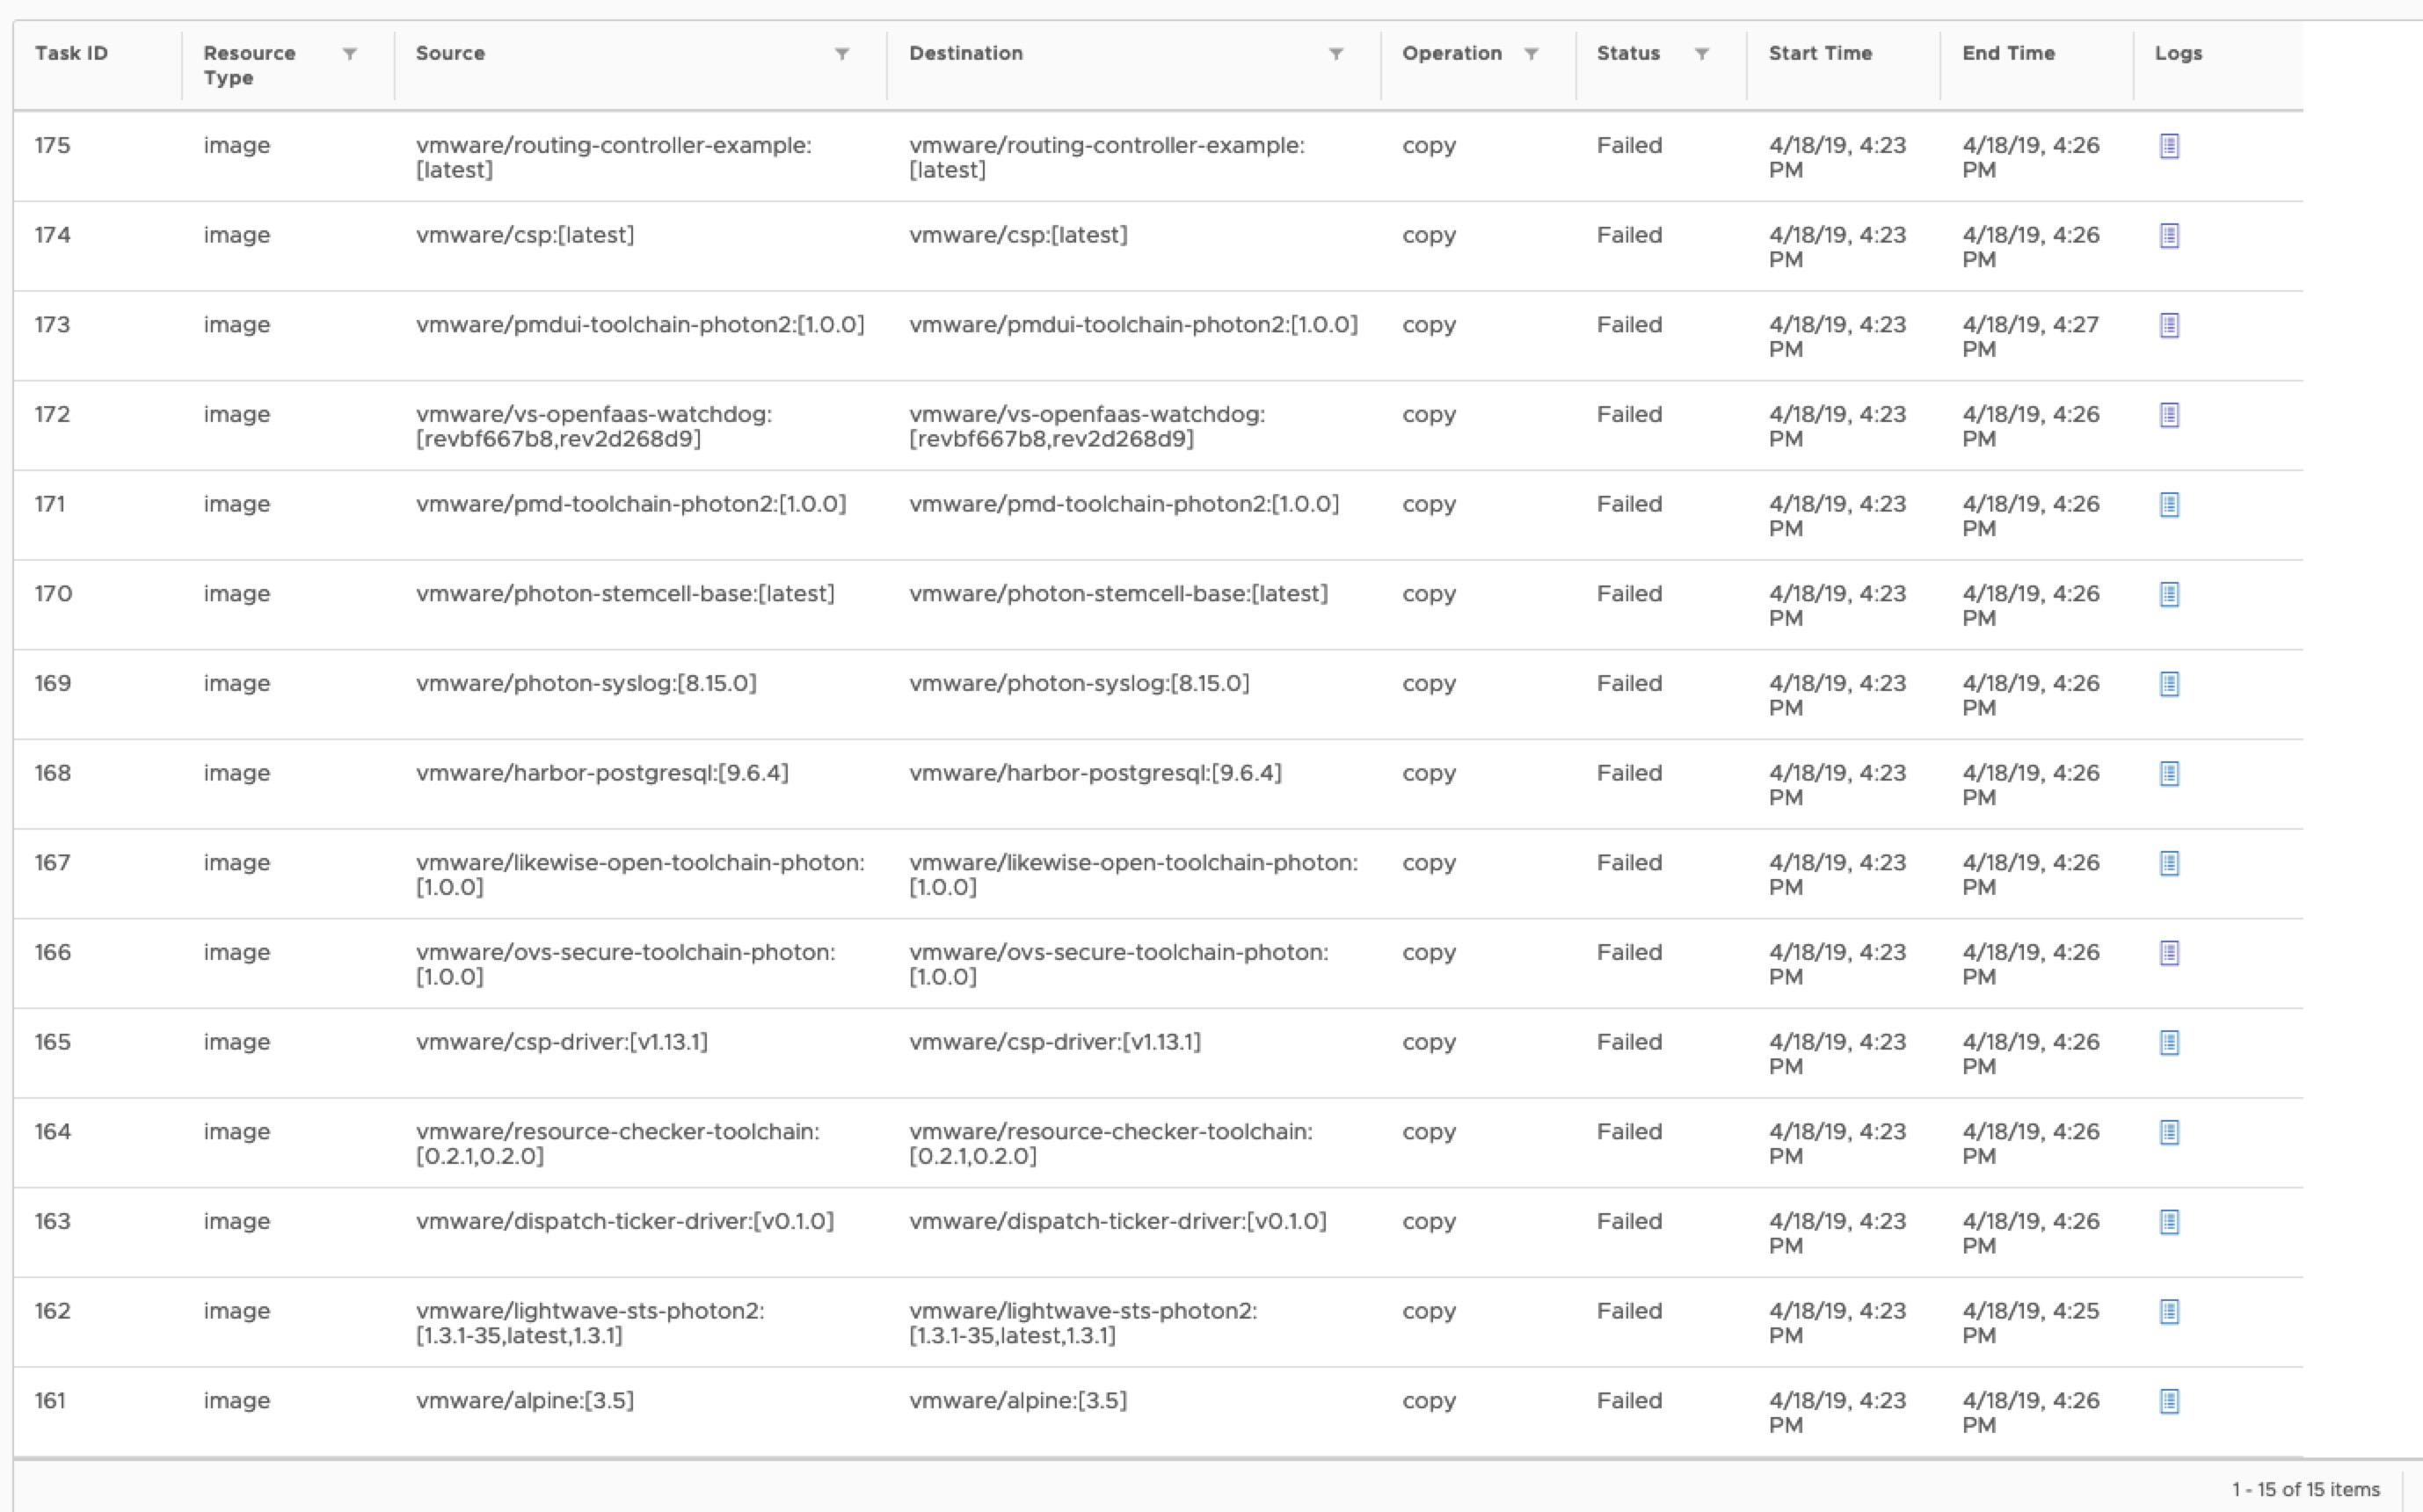Sort by the Start Time column

(x=1820, y=54)
